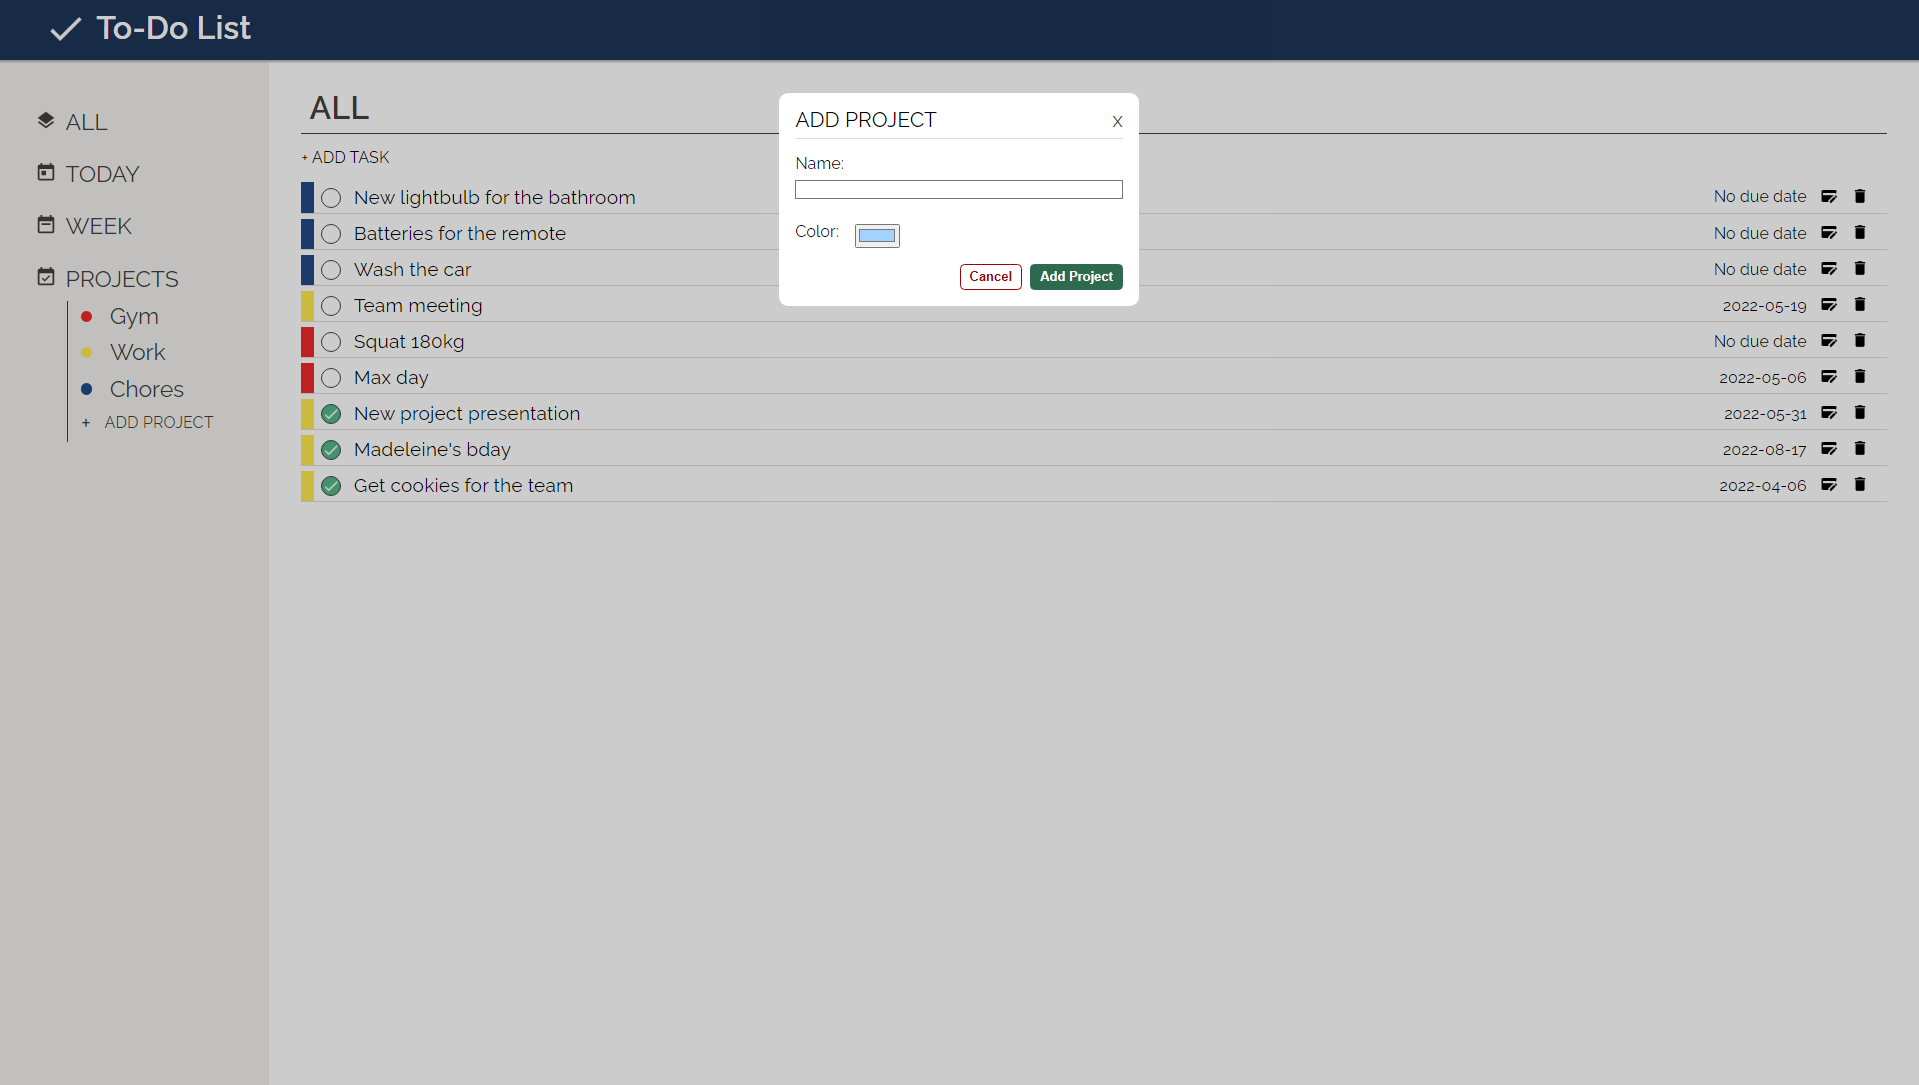Edit the 'Max day' task
Viewport: 1919px width, 1085px height.
[x=1829, y=377]
